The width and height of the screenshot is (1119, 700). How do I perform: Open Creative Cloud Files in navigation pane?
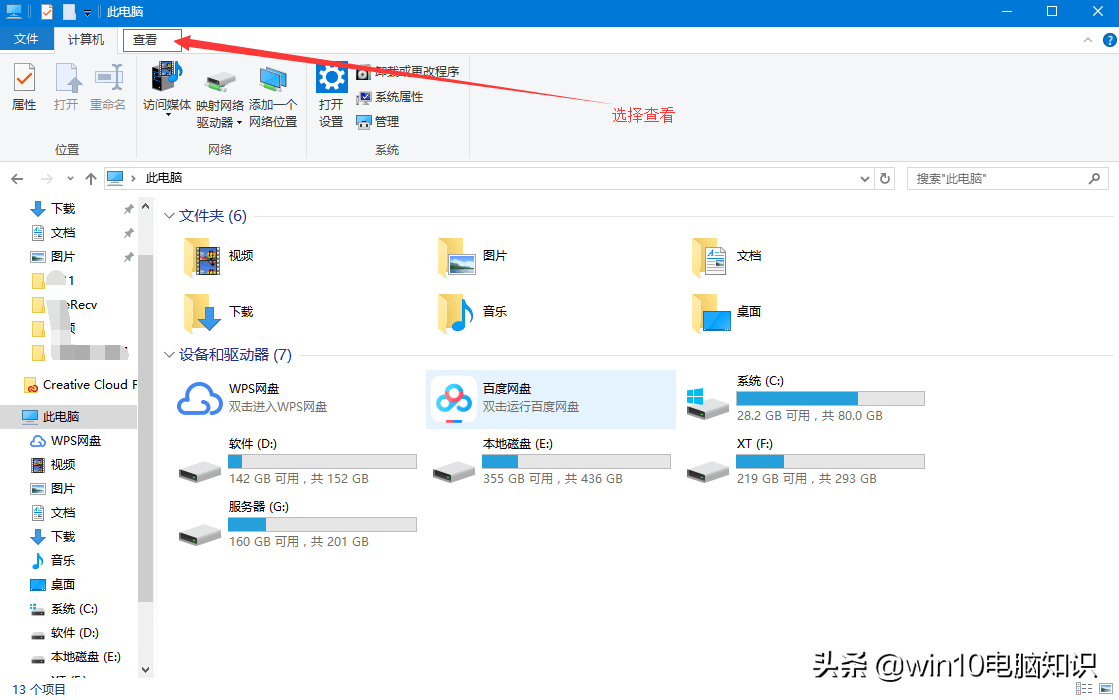point(80,385)
